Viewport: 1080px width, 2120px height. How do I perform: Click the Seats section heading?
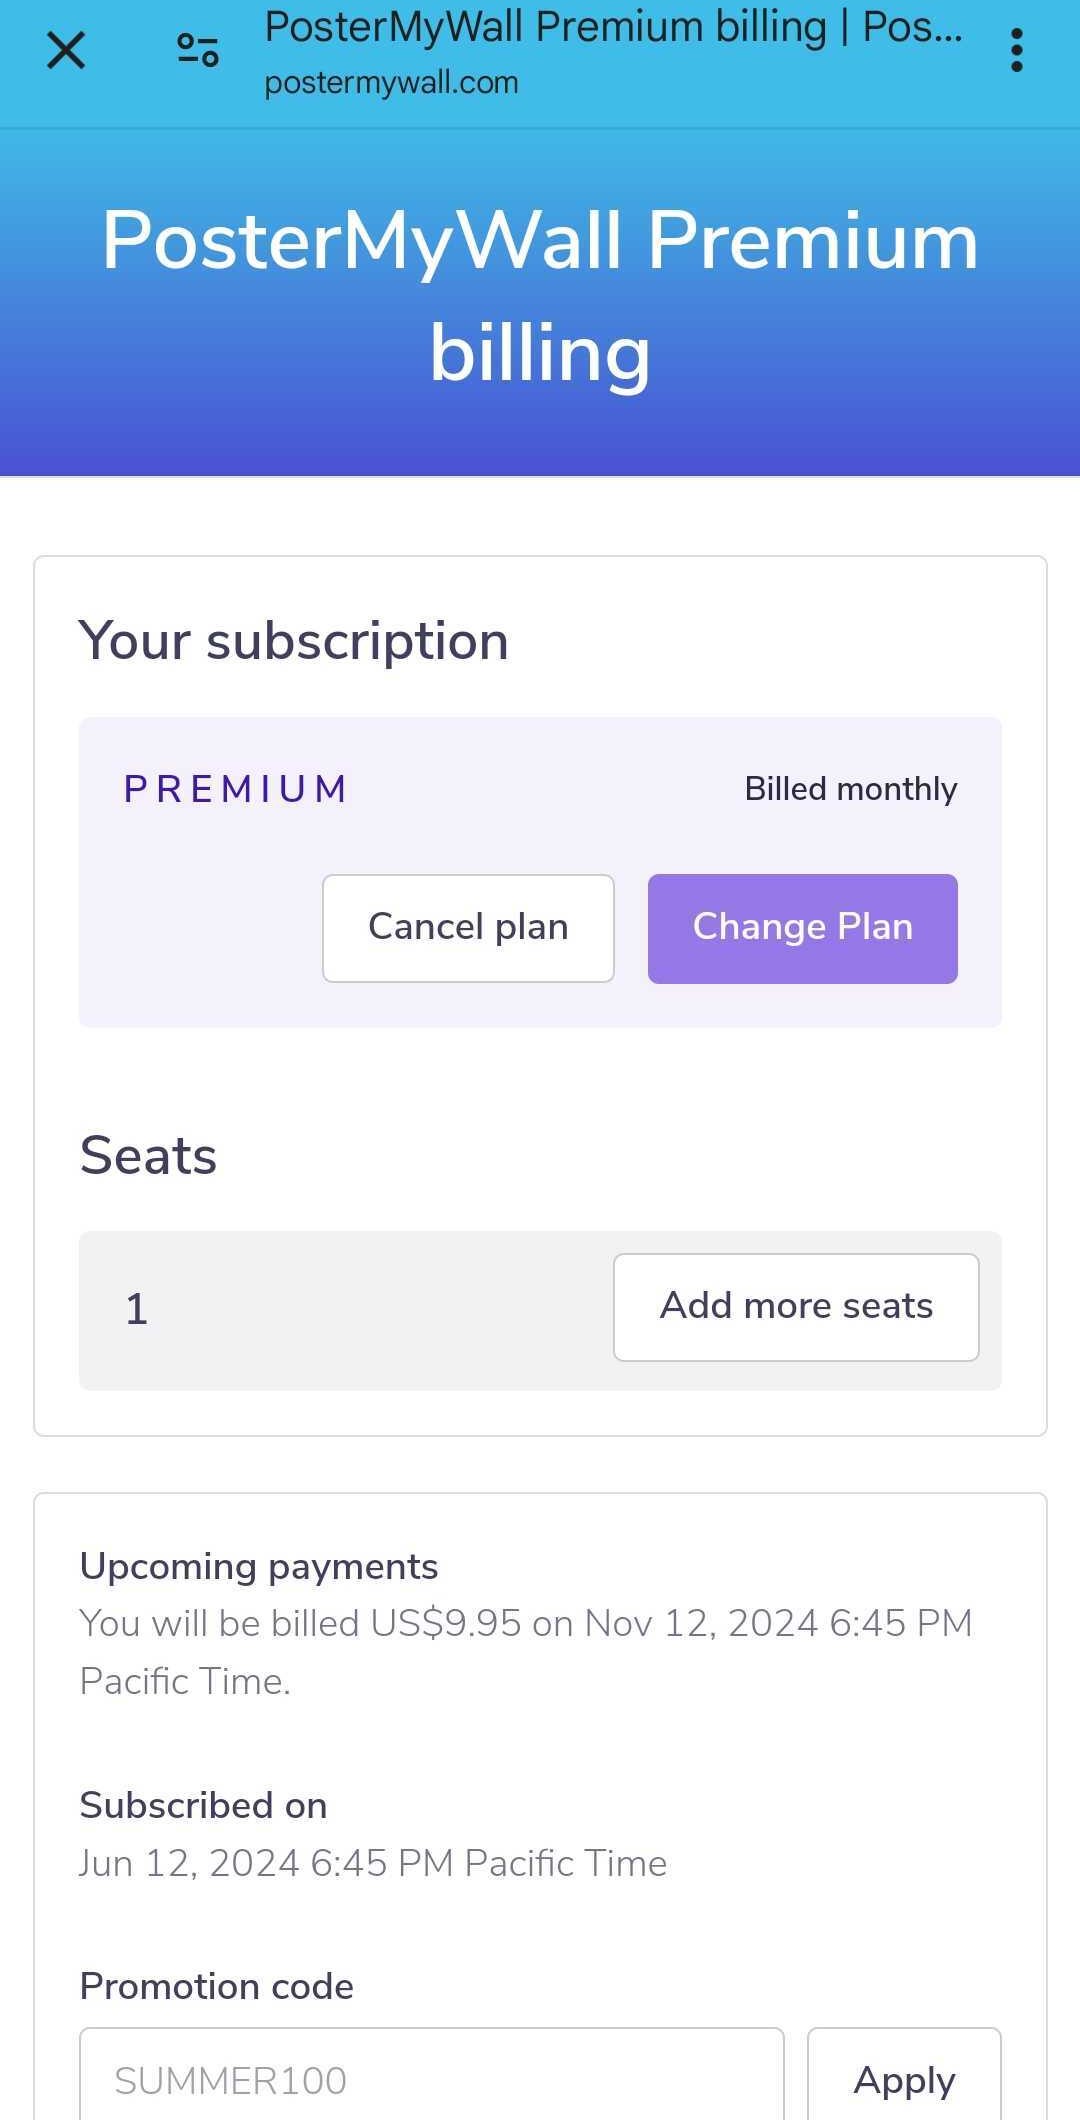tap(147, 1154)
